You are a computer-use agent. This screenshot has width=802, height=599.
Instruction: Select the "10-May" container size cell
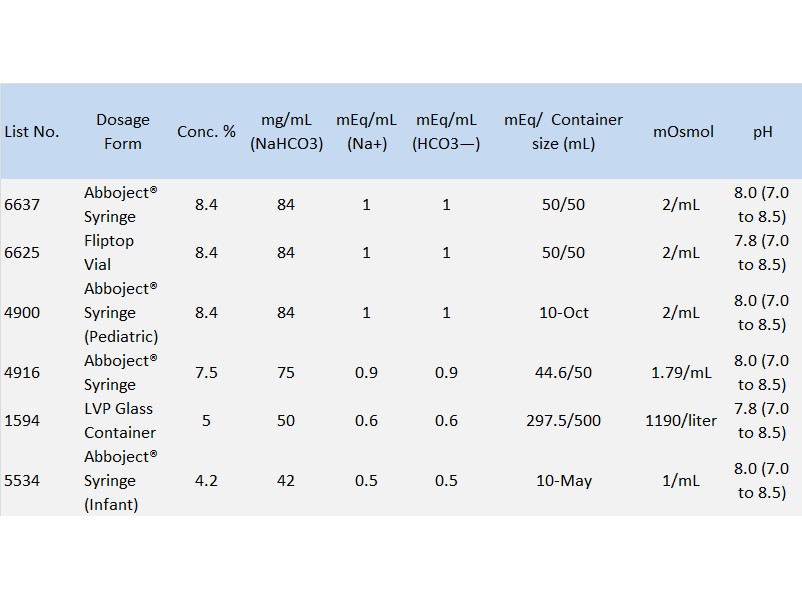563,480
